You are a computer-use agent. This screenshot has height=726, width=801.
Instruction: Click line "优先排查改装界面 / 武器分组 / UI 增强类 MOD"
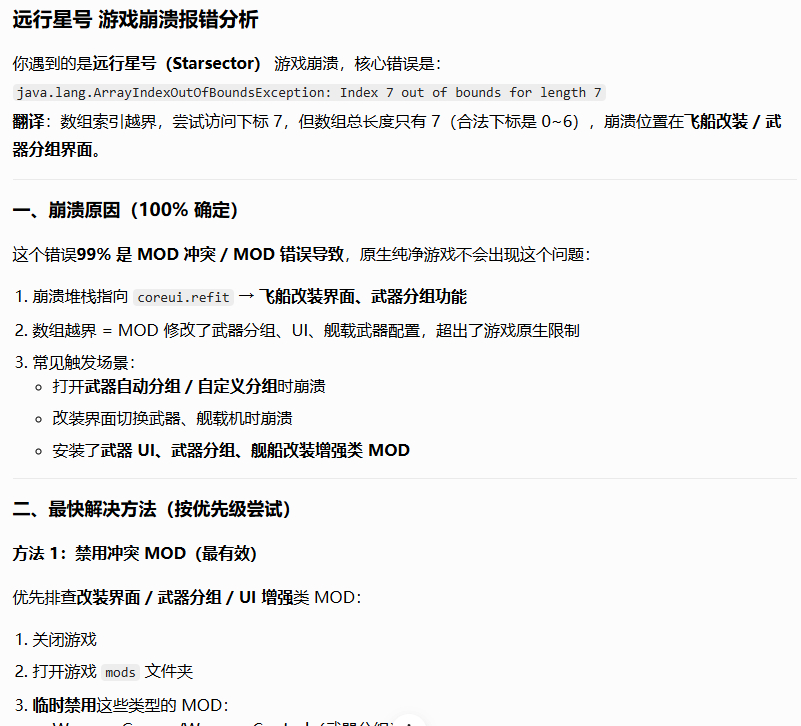(x=187, y=597)
